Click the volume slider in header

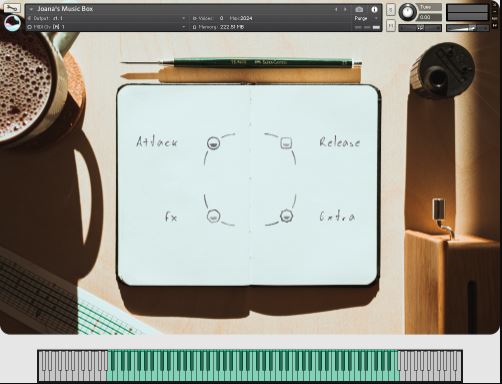click(467, 28)
